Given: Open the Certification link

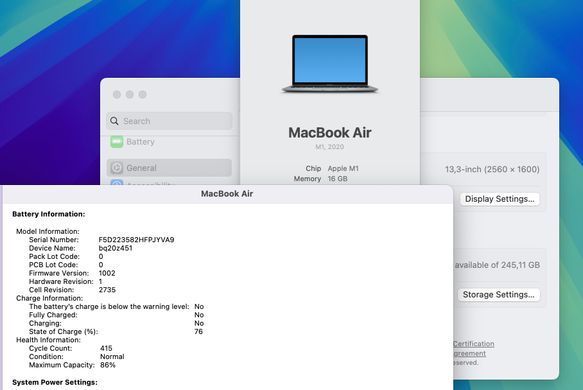Looking at the screenshot, I should click(474, 344).
